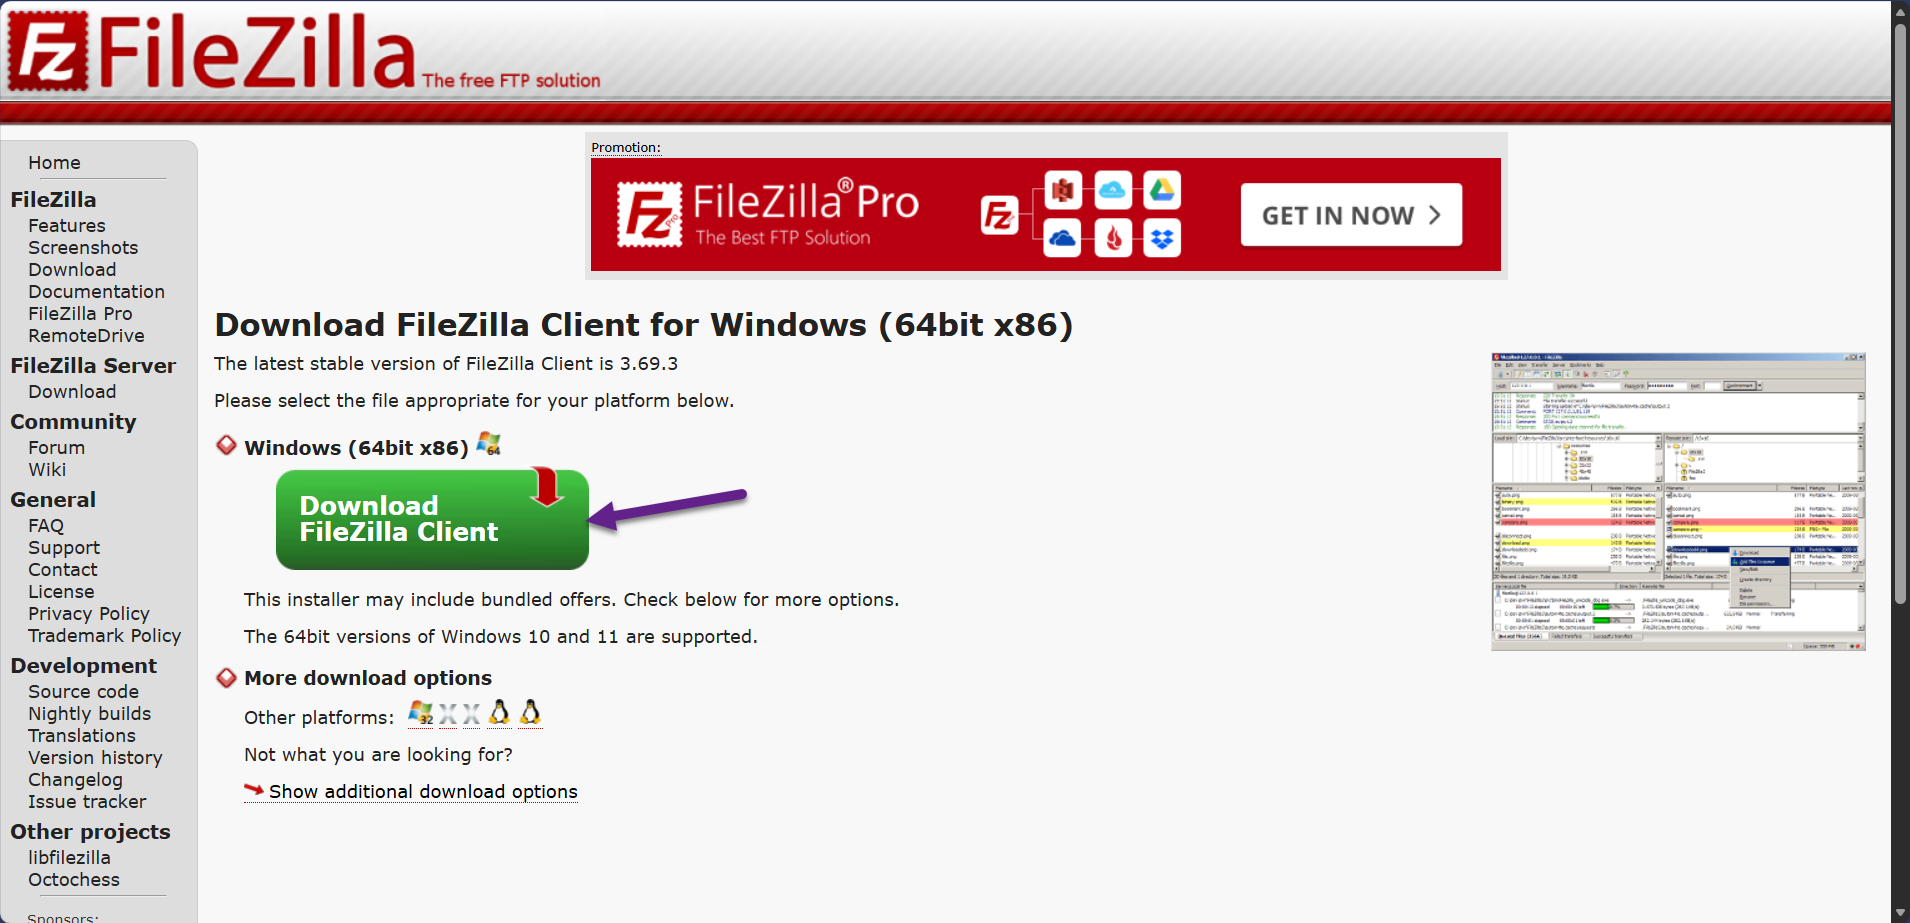
Task: Click the page's vertical scrollbar
Action: tap(1900, 461)
